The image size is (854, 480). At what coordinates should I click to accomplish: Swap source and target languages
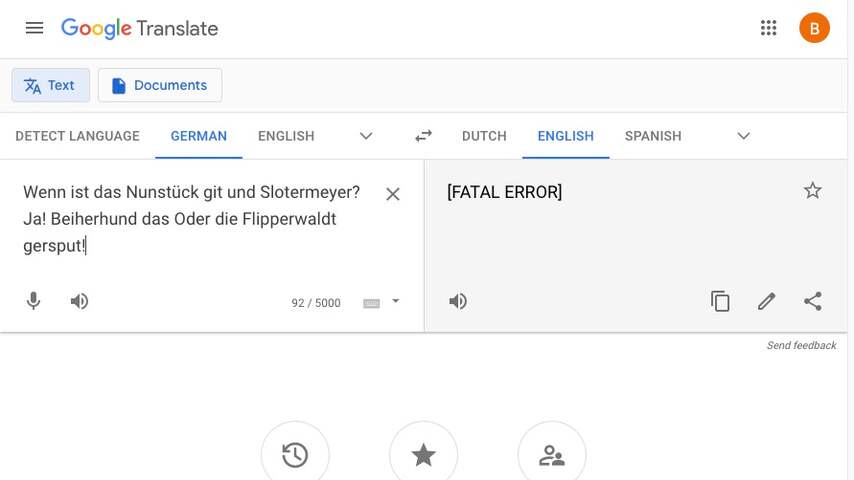423,136
